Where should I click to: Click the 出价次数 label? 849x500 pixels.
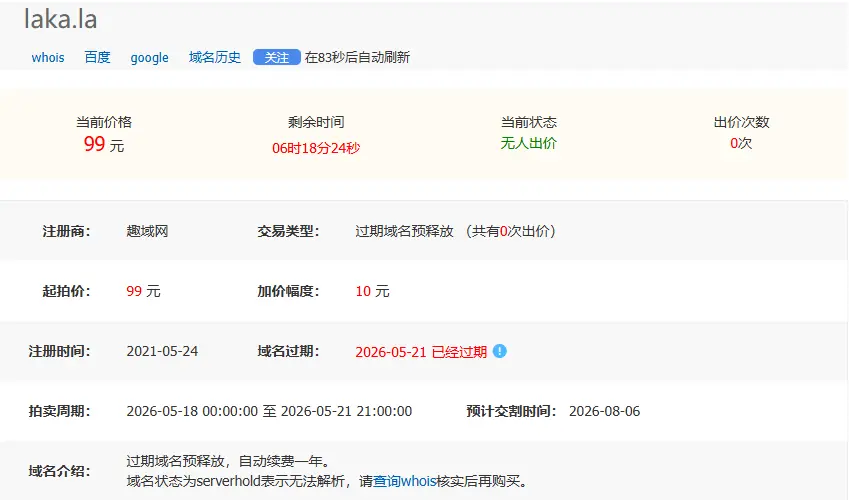741,122
